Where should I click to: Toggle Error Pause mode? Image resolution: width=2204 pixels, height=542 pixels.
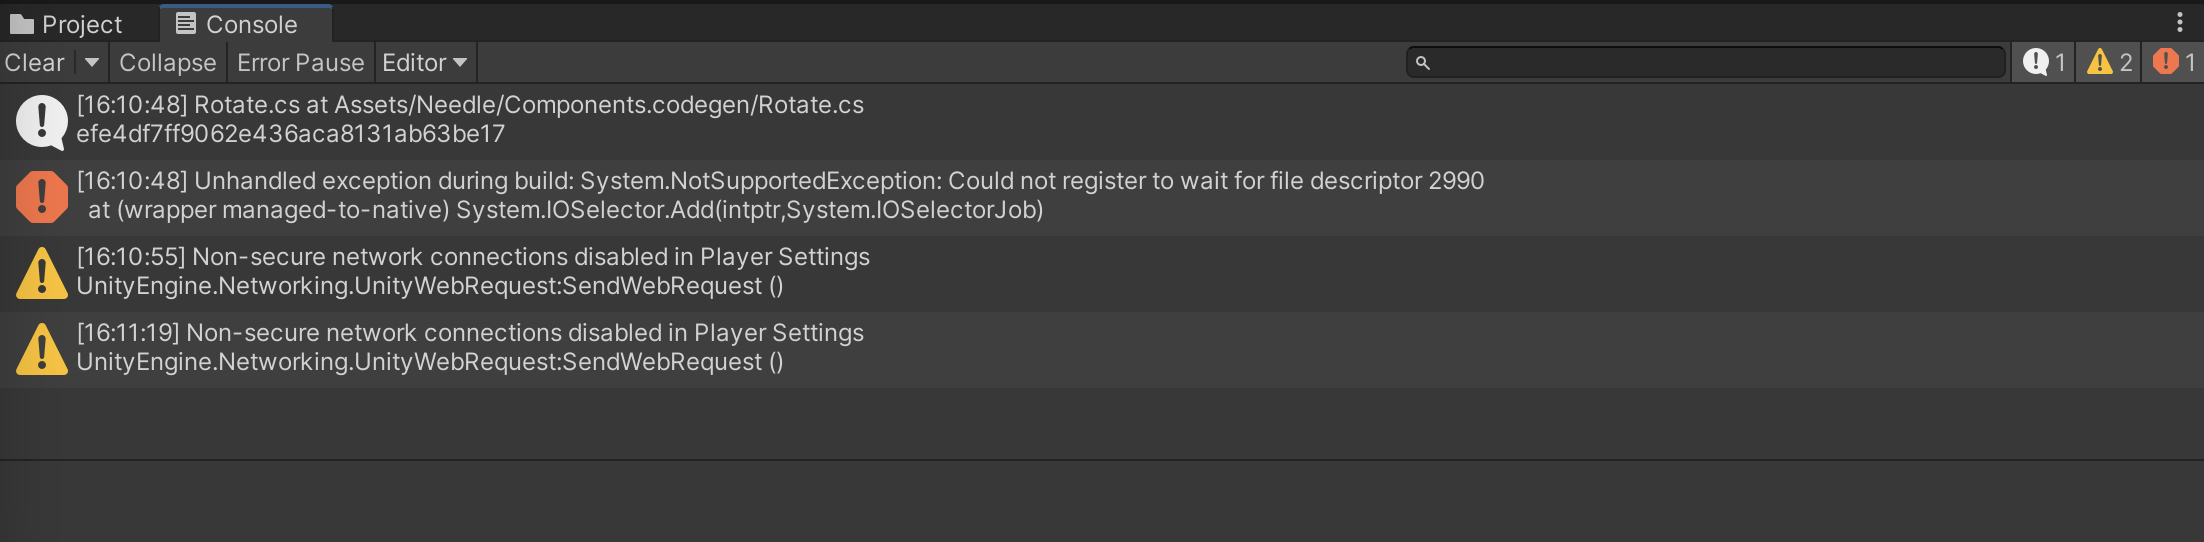(300, 63)
